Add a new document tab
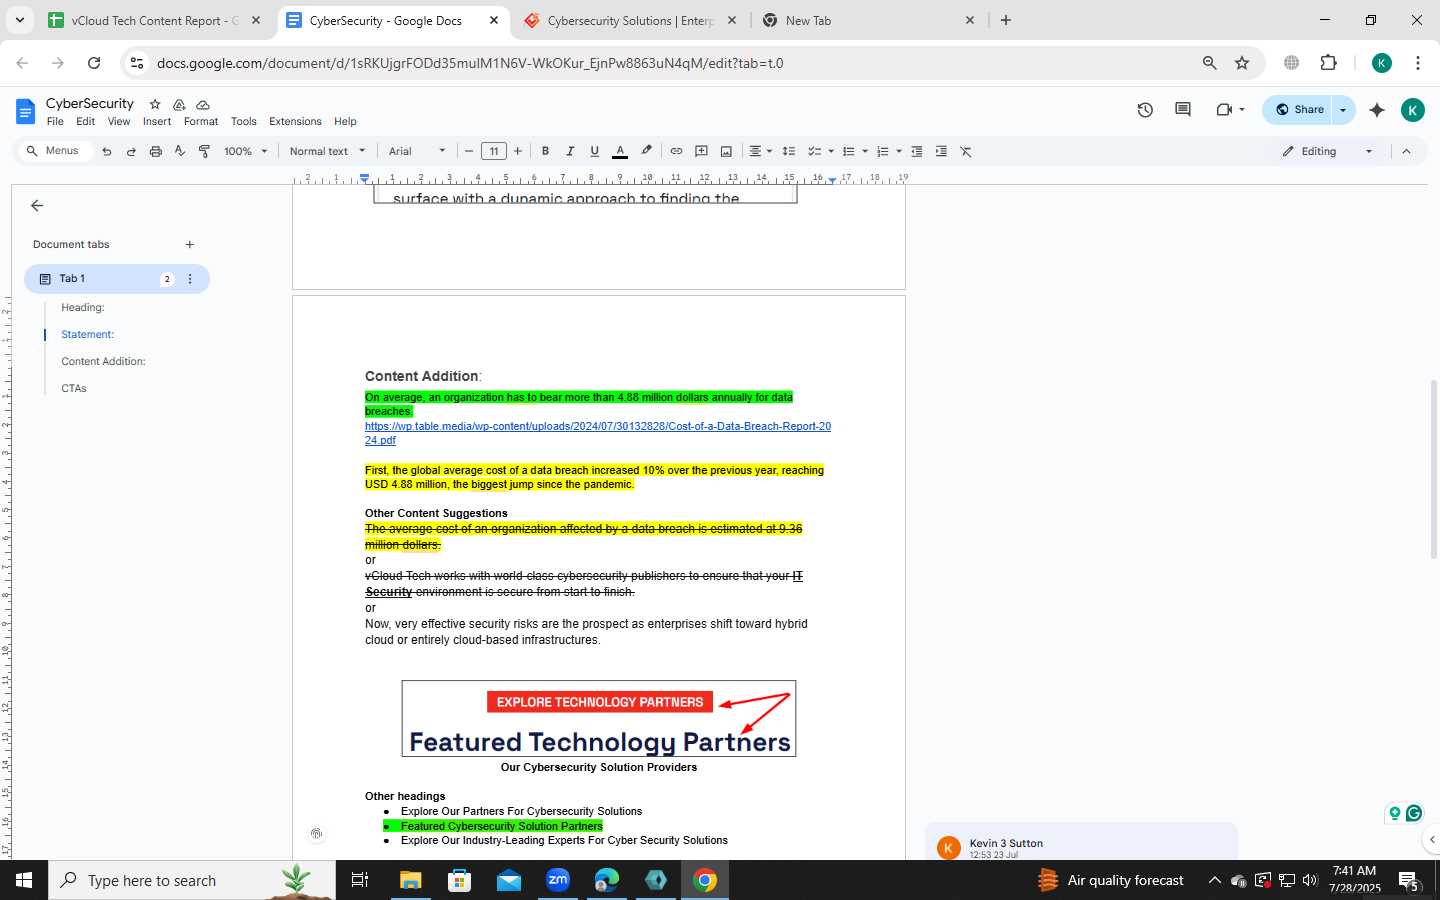Viewport: 1440px width, 900px height. 189,244
